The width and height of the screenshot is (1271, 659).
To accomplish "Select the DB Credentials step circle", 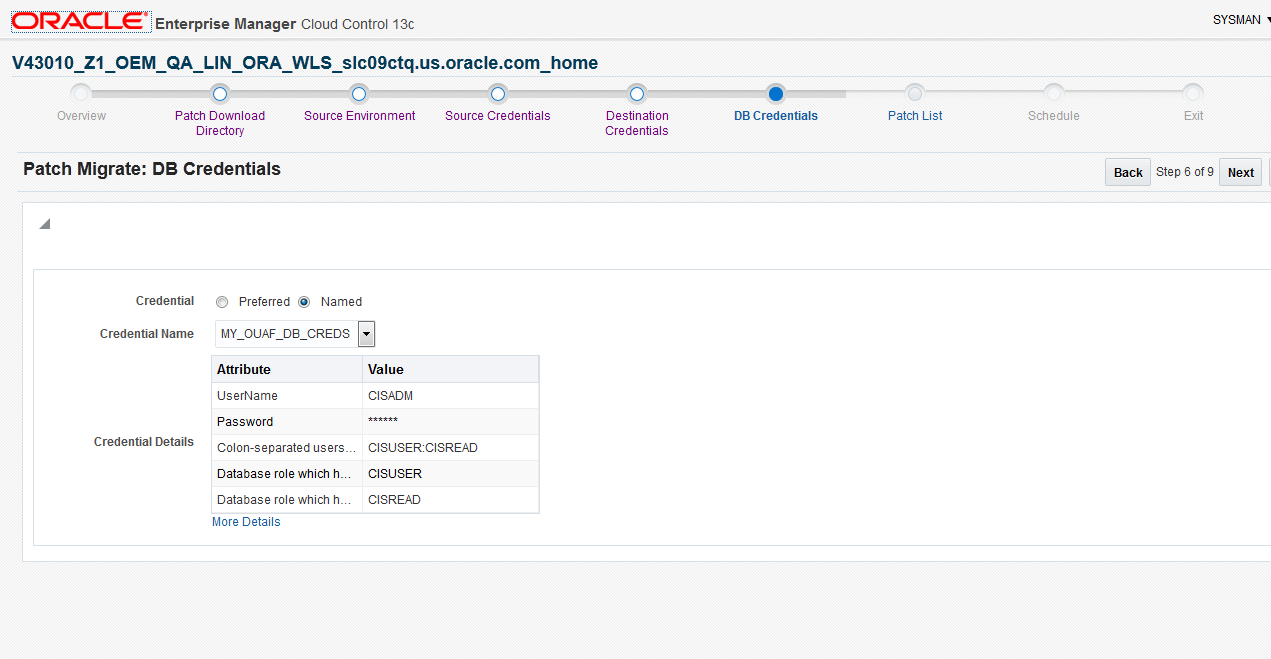I will click(x=775, y=94).
